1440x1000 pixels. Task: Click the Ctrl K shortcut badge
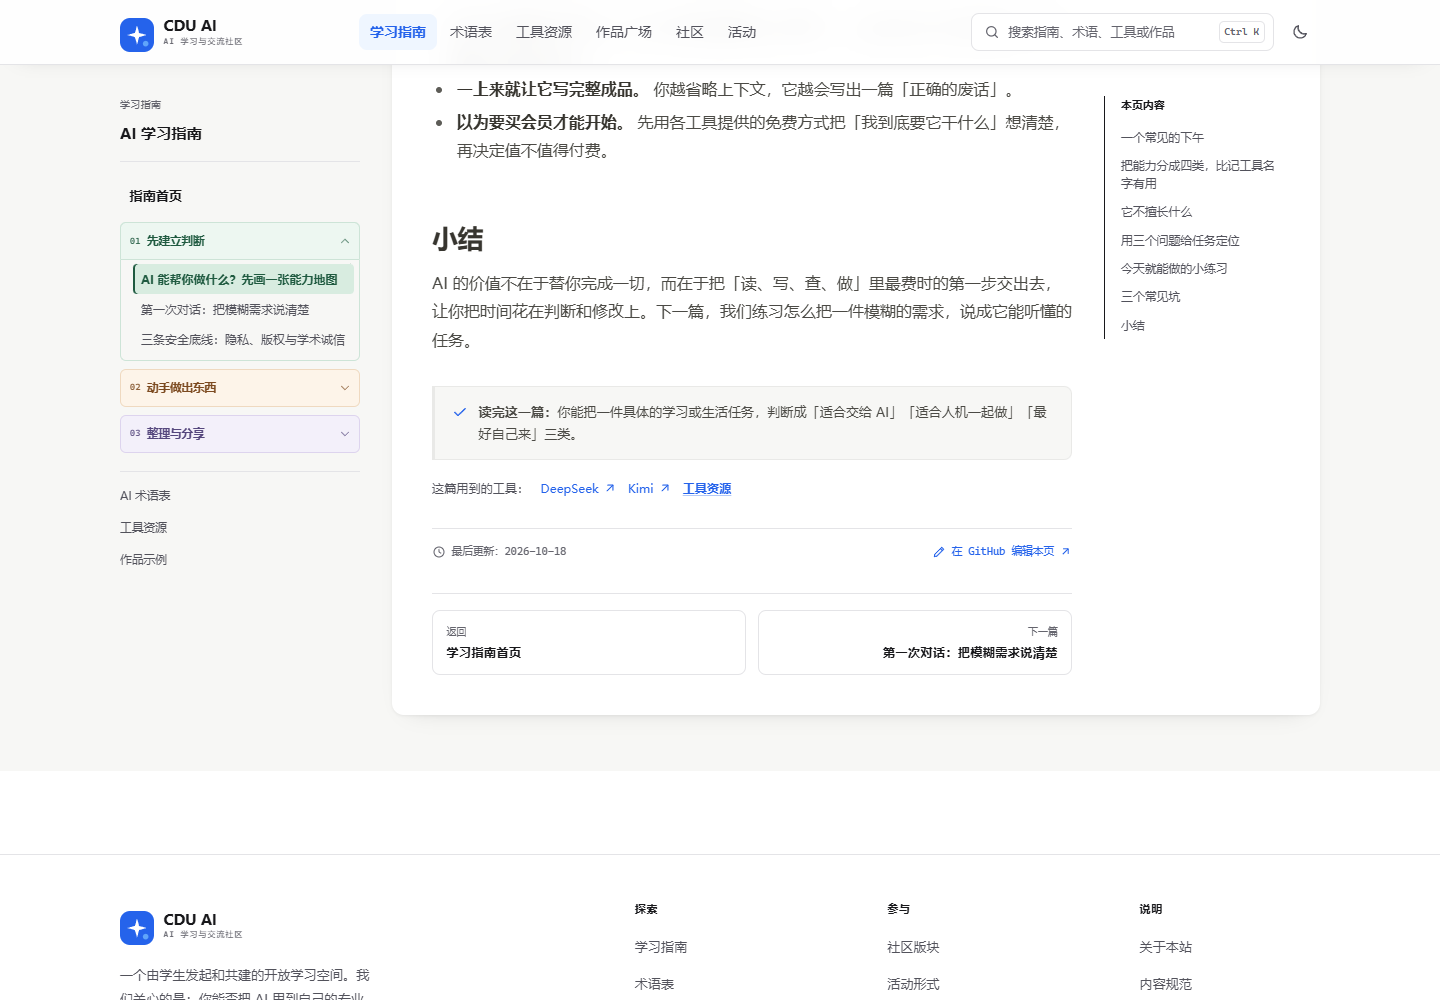(1242, 32)
